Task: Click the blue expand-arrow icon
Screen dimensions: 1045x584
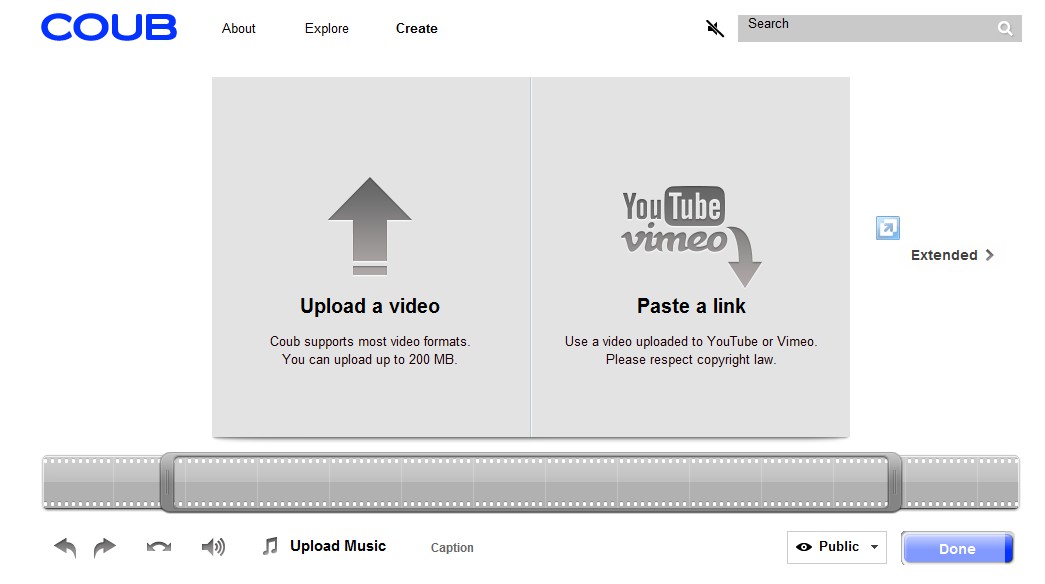Action: [x=888, y=228]
